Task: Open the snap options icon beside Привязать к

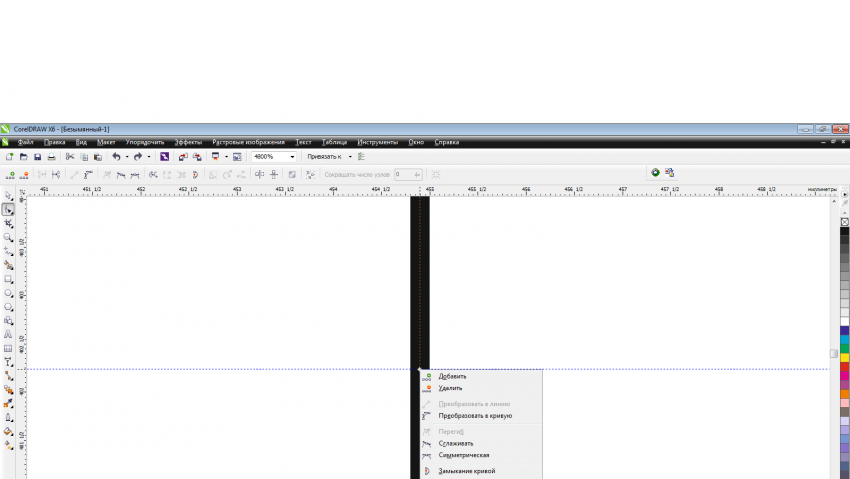Action: coord(362,157)
